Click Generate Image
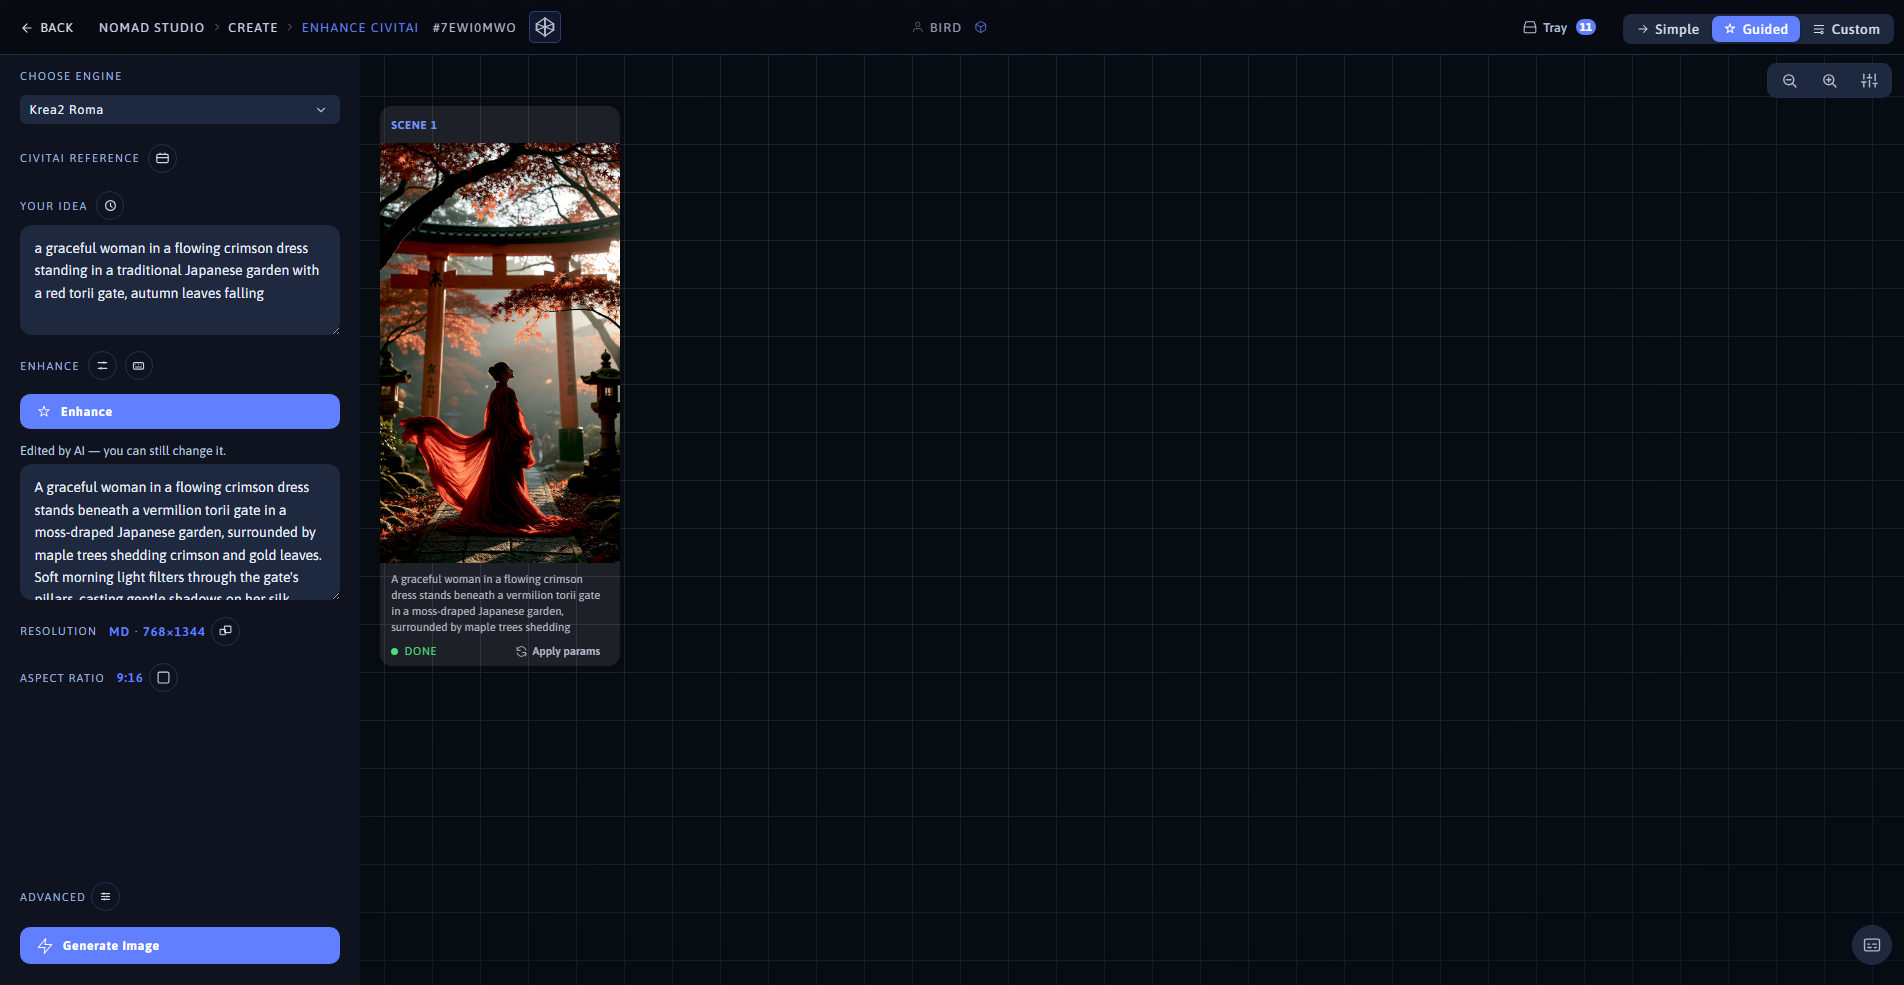Image resolution: width=1904 pixels, height=985 pixels. click(180, 946)
